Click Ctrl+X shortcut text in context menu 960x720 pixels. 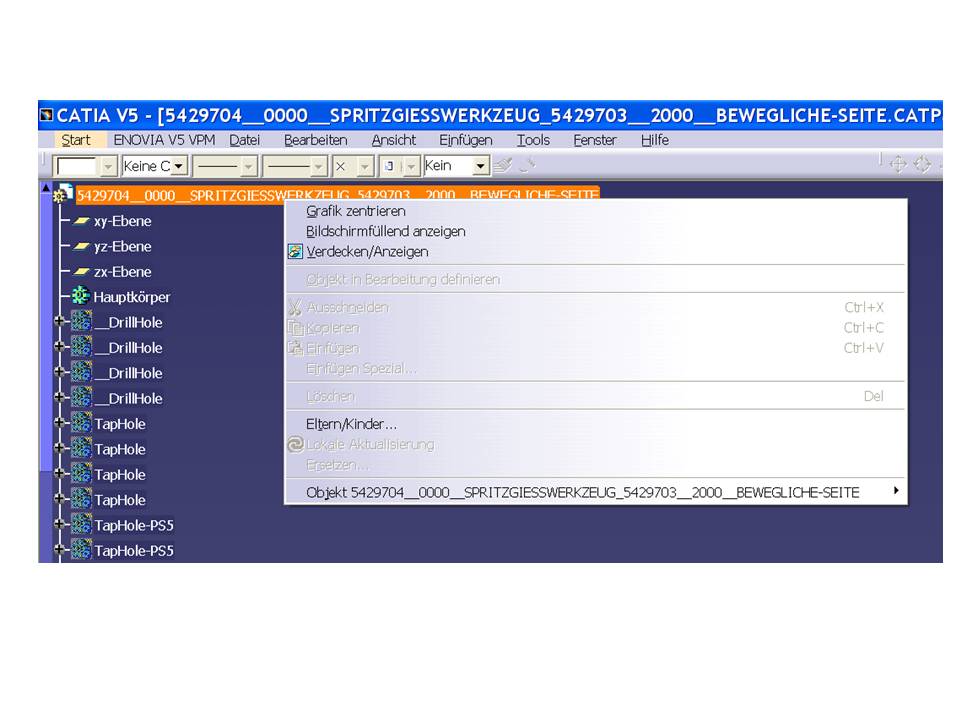tap(864, 307)
